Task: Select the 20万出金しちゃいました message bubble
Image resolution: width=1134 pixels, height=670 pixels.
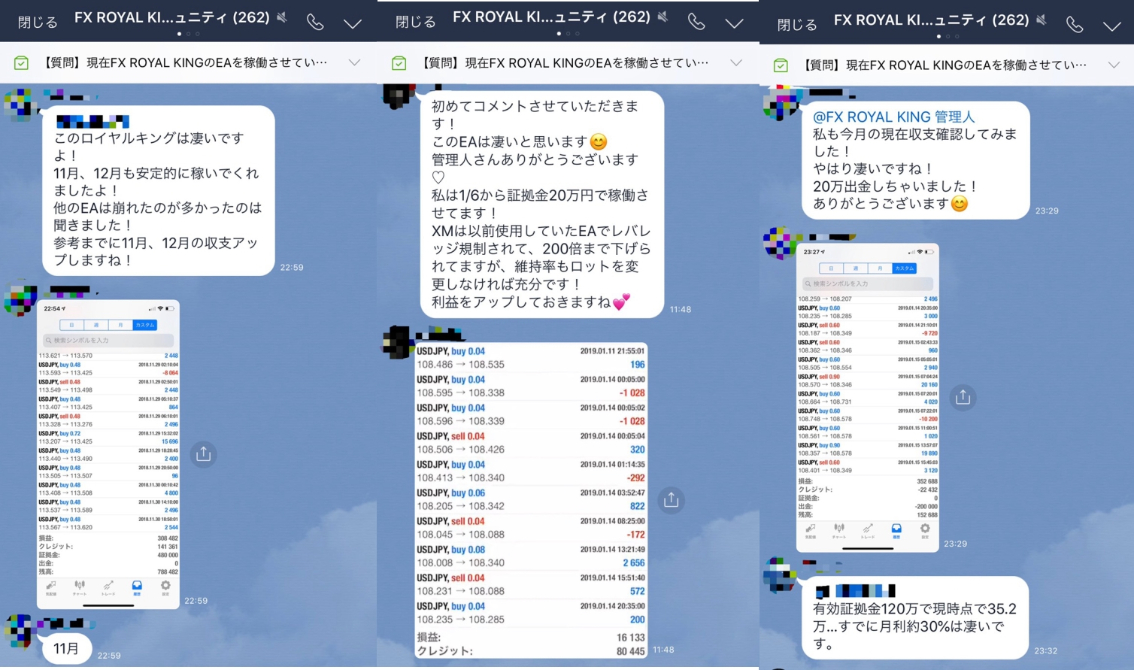Action: coord(915,160)
